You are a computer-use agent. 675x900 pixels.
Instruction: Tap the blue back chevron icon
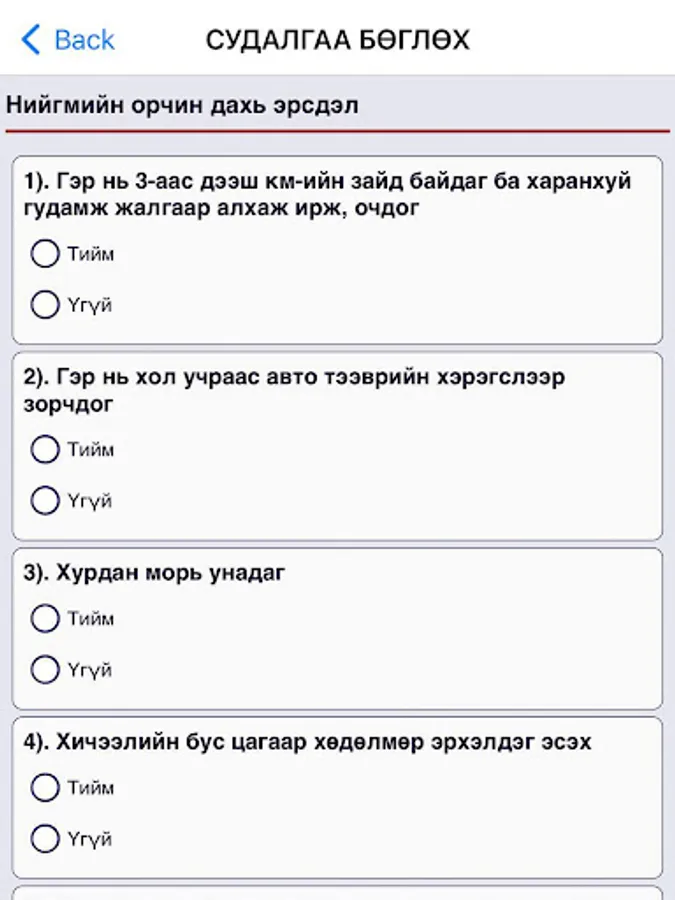(x=31, y=40)
